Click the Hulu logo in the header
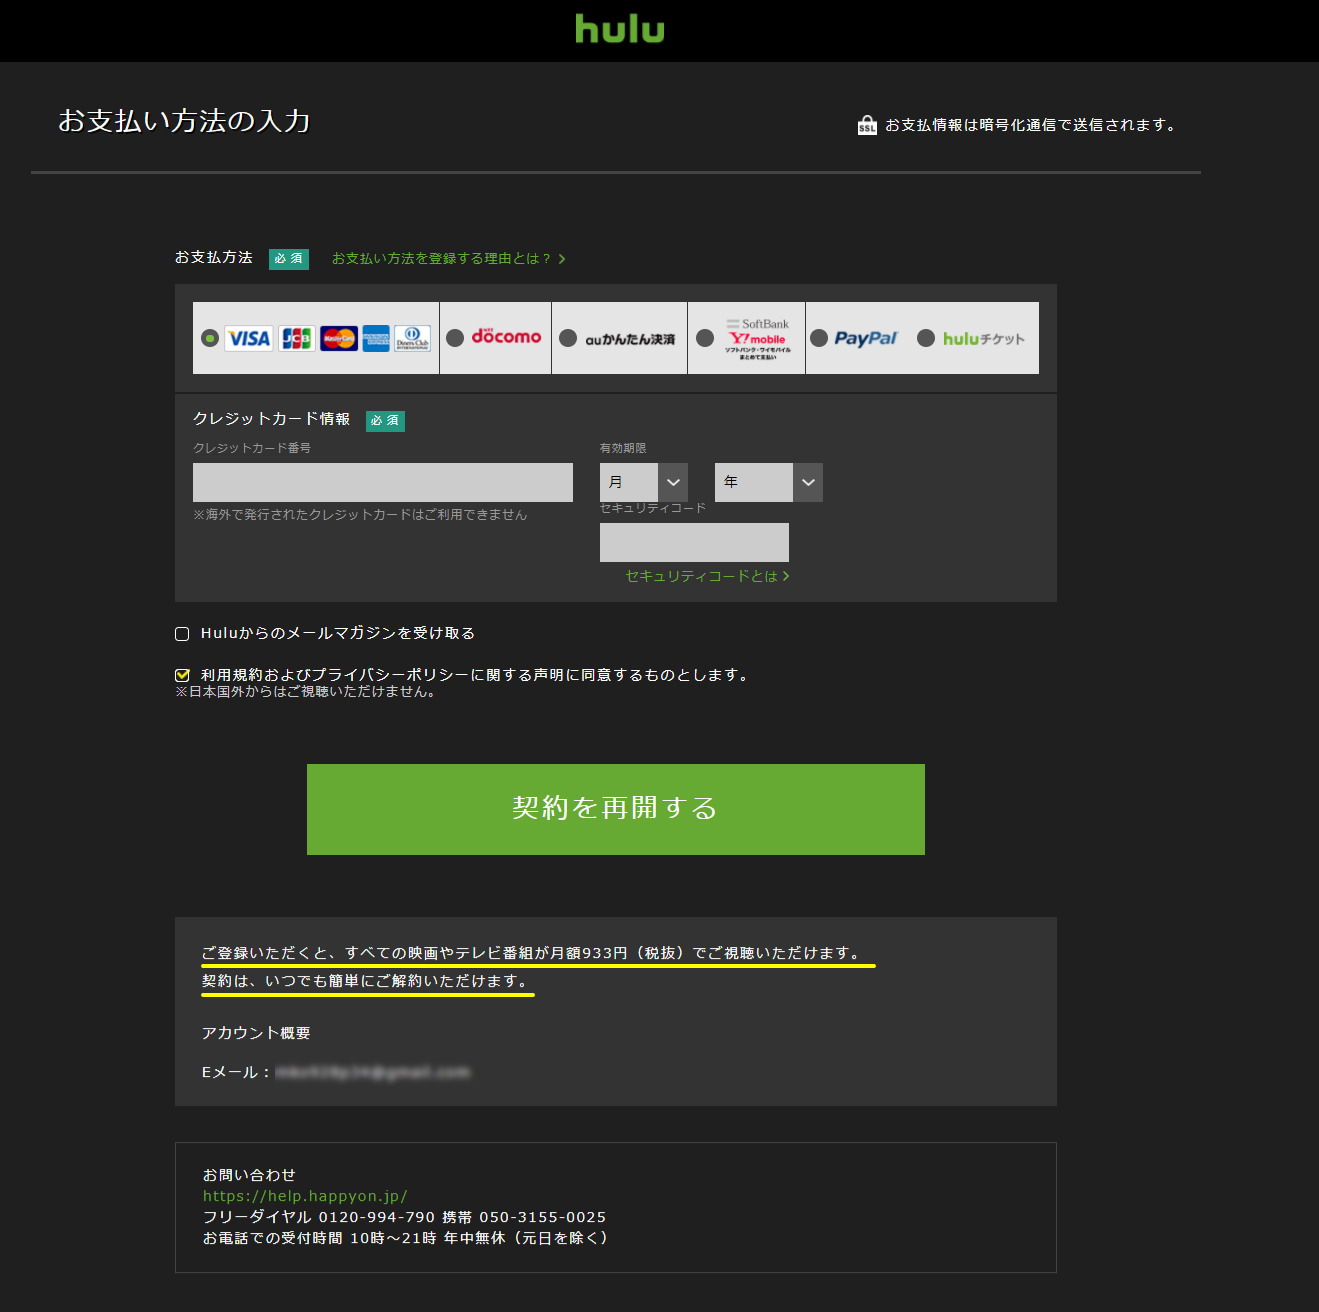This screenshot has width=1319, height=1312. point(619,29)
